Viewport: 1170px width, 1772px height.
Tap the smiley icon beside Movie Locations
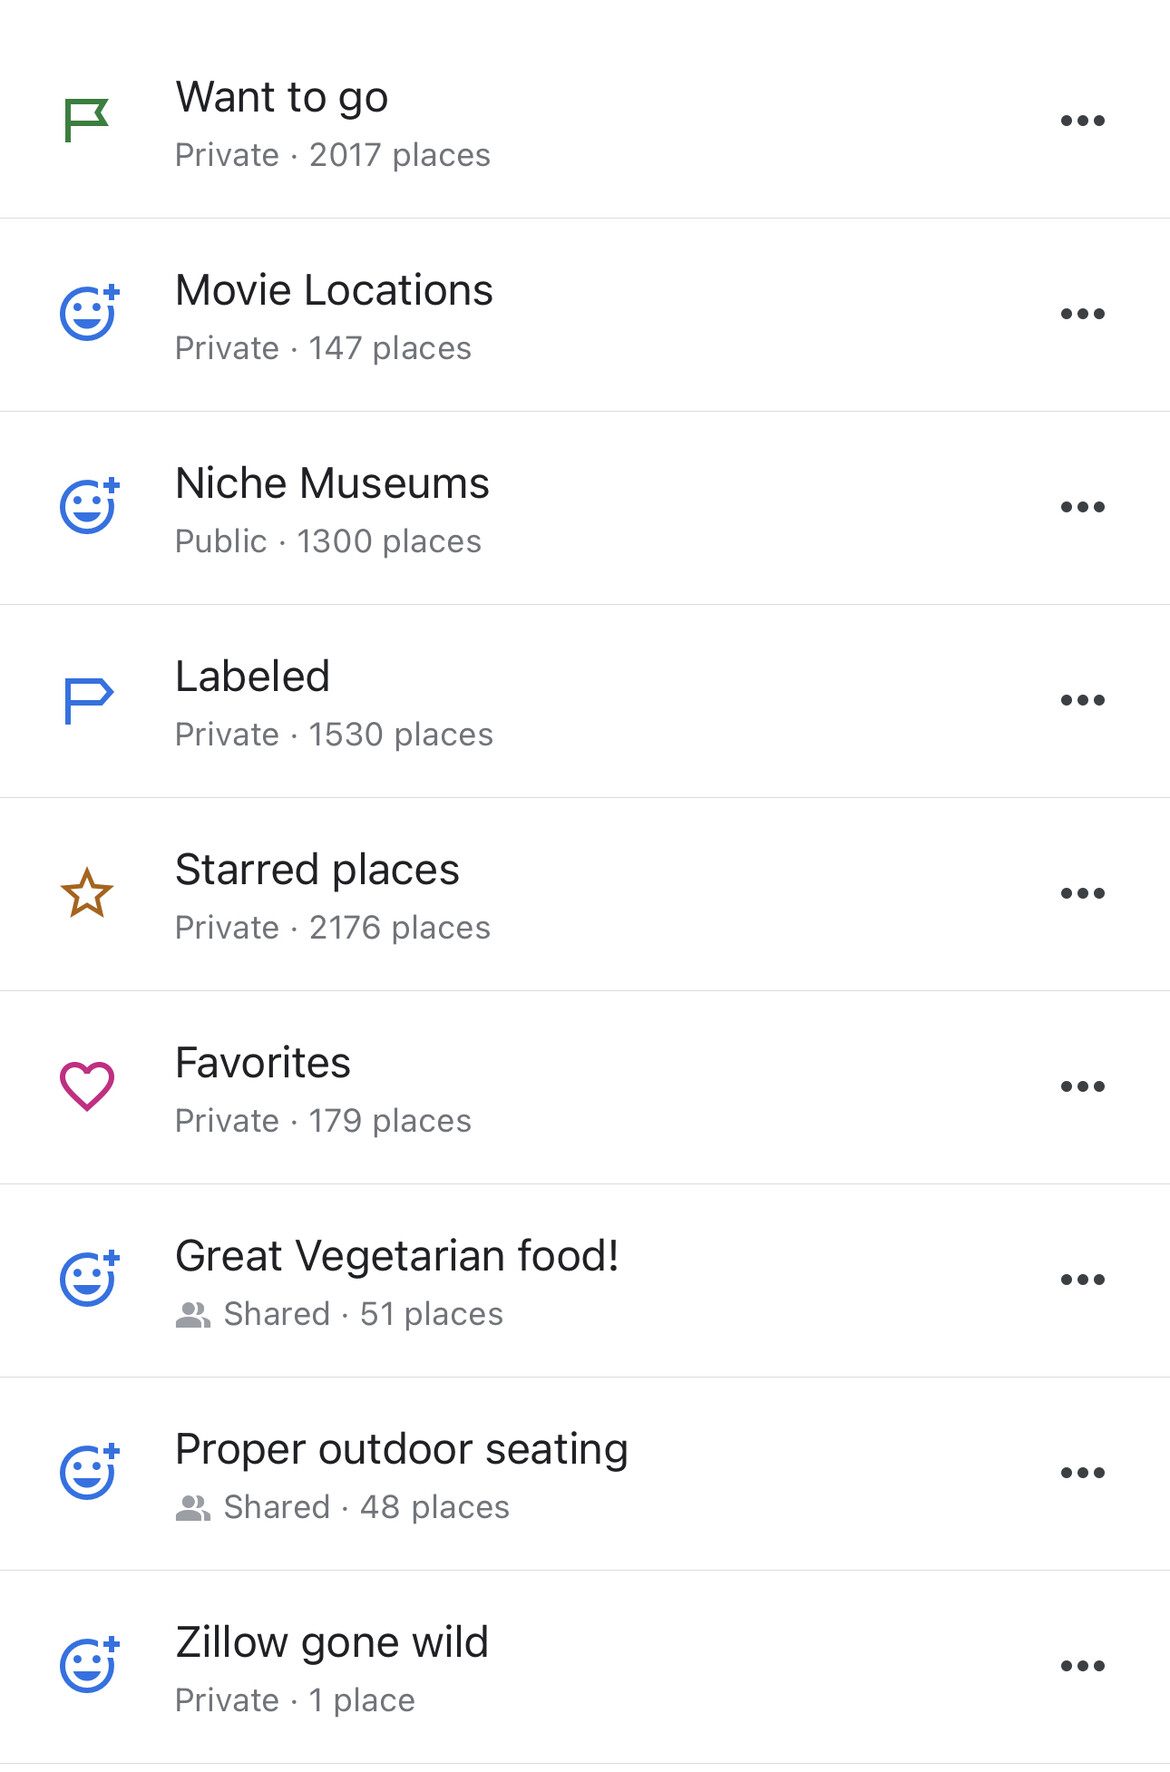pyautogui.click(x=89, y=314)
